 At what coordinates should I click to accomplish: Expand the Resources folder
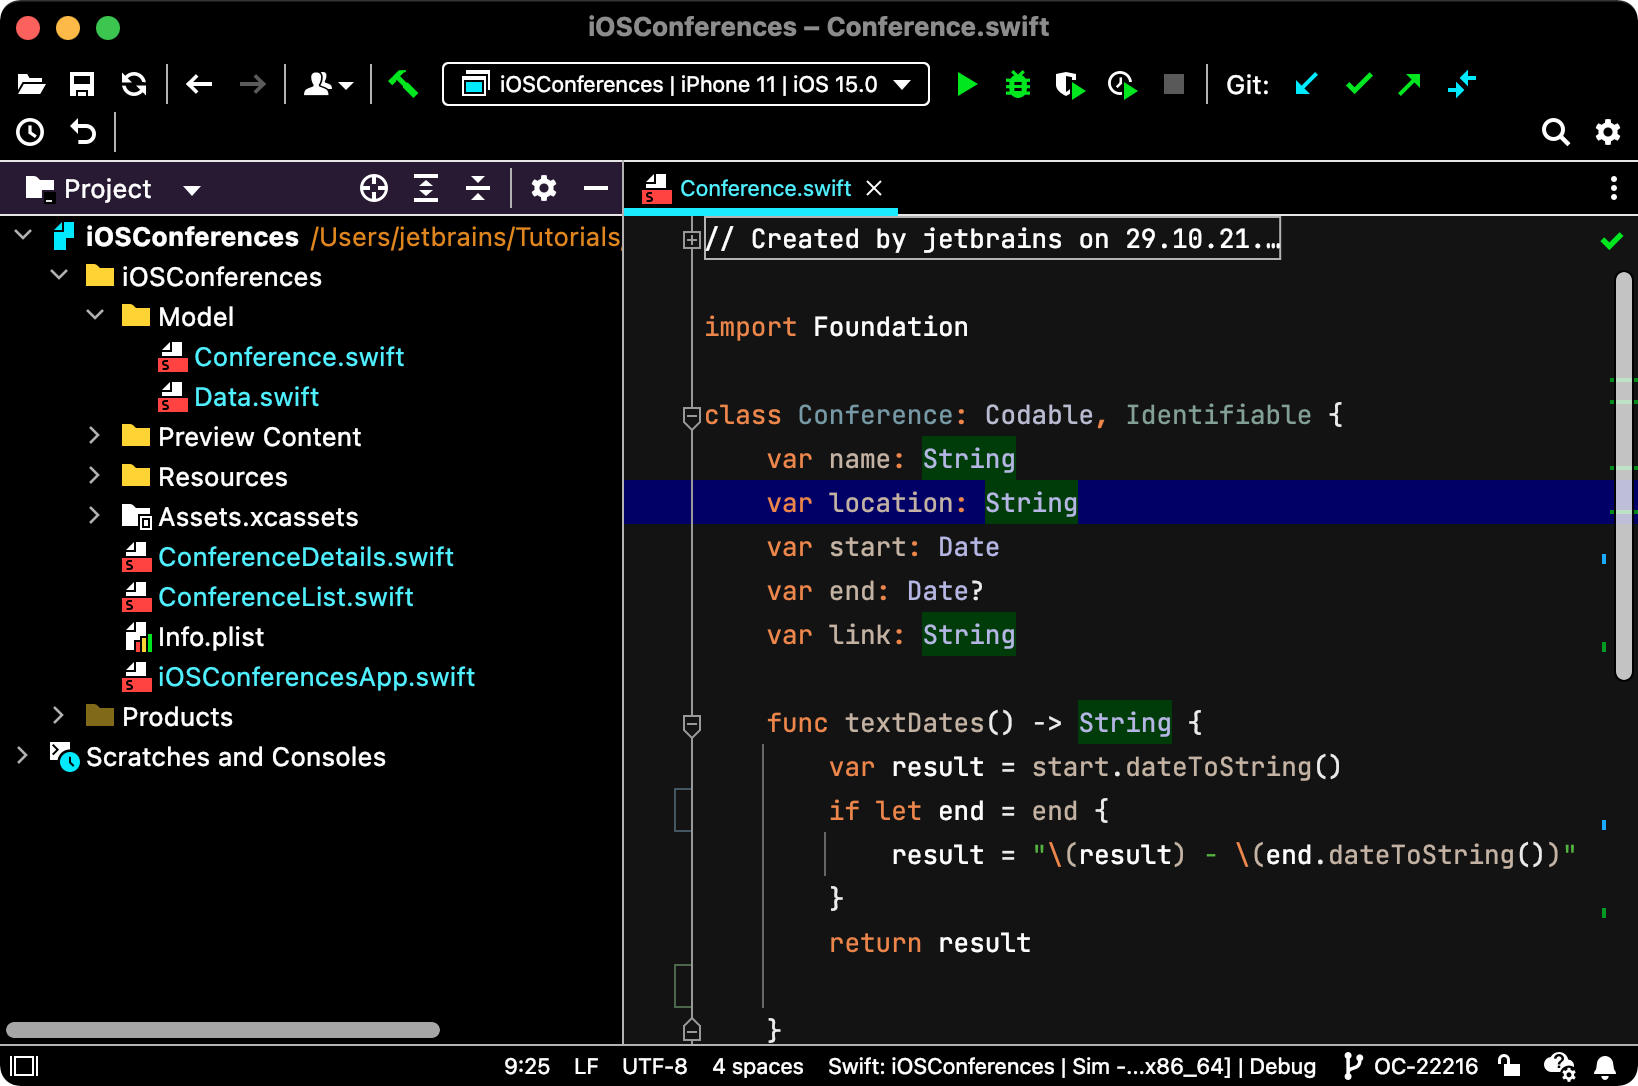(x=94, y=476)
